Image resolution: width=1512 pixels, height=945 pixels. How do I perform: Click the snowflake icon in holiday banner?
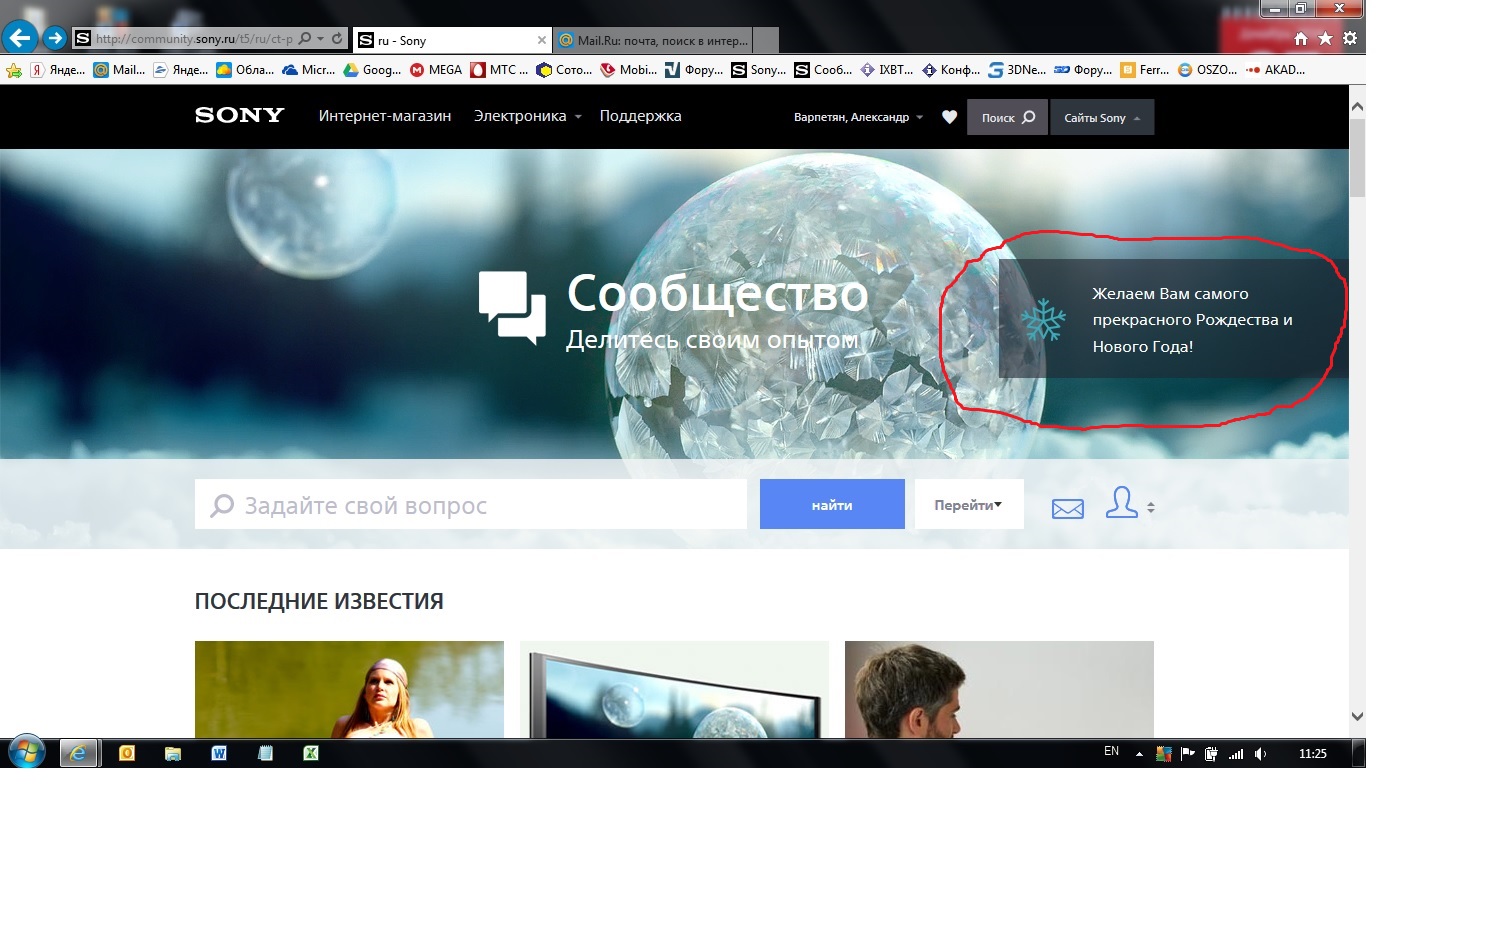click(x=1043, y=320)
